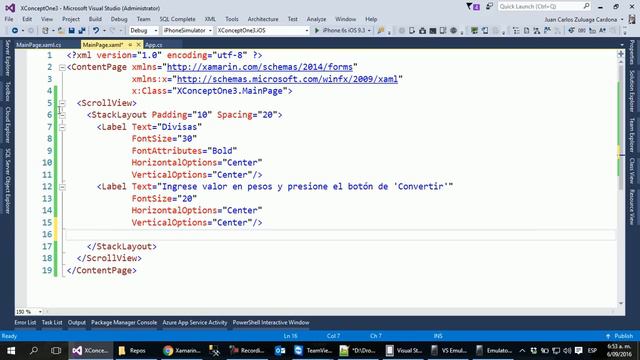
Task: Click the Visual Studio logo icon
Action: [10, 8]
